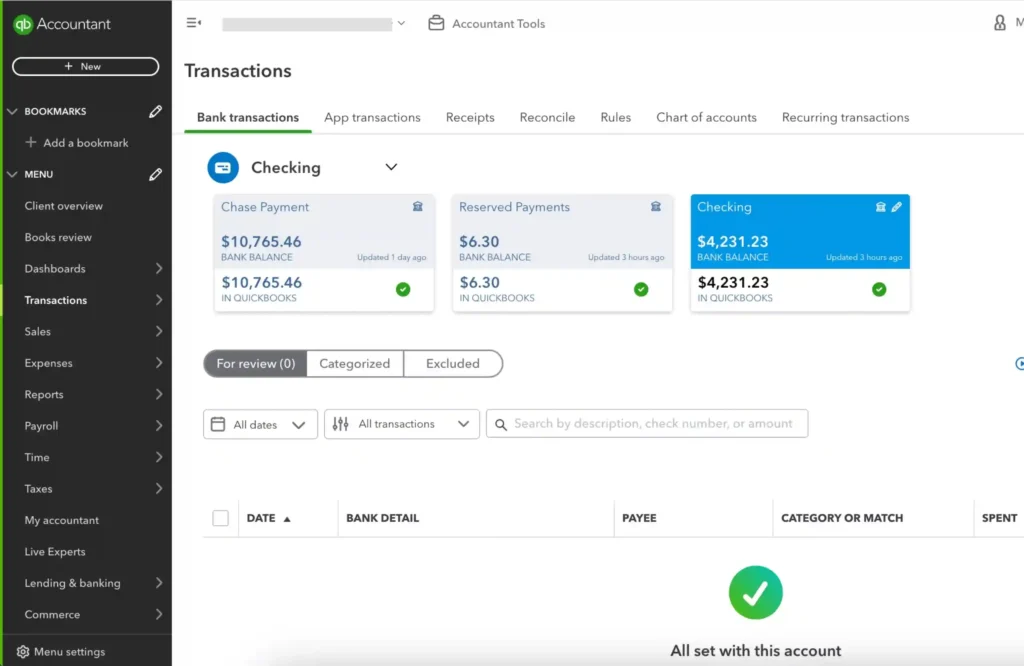The height and width of the screenshot is (666, 1024).
Task: Expand the Reports submenu arrow
Action: click(x=159, y=394)
